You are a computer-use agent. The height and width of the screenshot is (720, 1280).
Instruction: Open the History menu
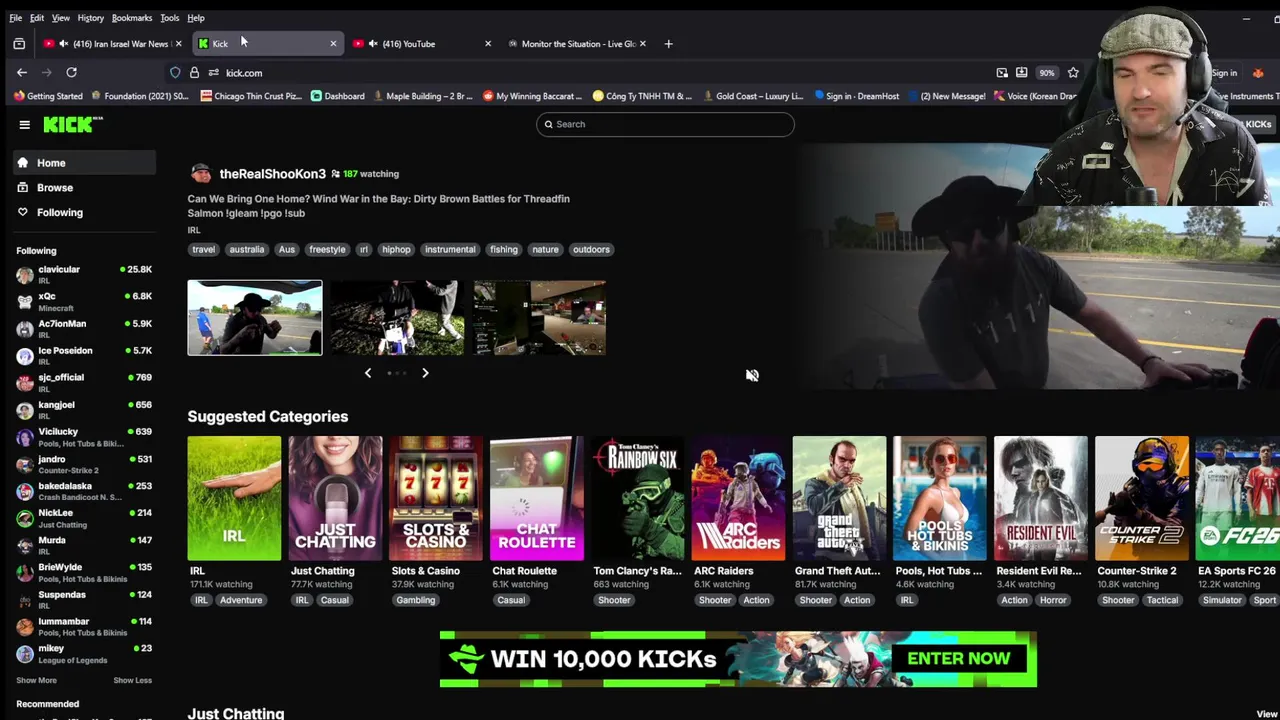point(90,18)
